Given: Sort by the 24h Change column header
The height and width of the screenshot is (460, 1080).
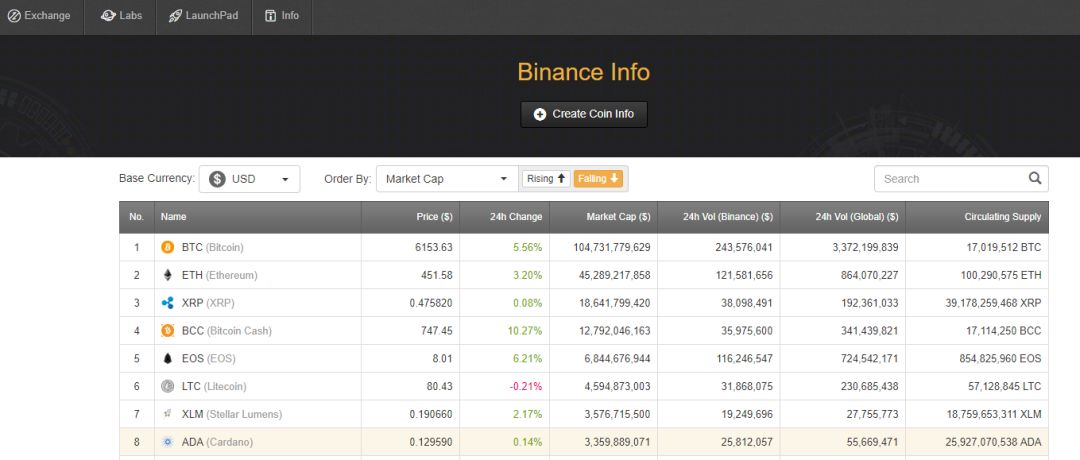Looking at the screenshot, I should [x=504, y=217].
